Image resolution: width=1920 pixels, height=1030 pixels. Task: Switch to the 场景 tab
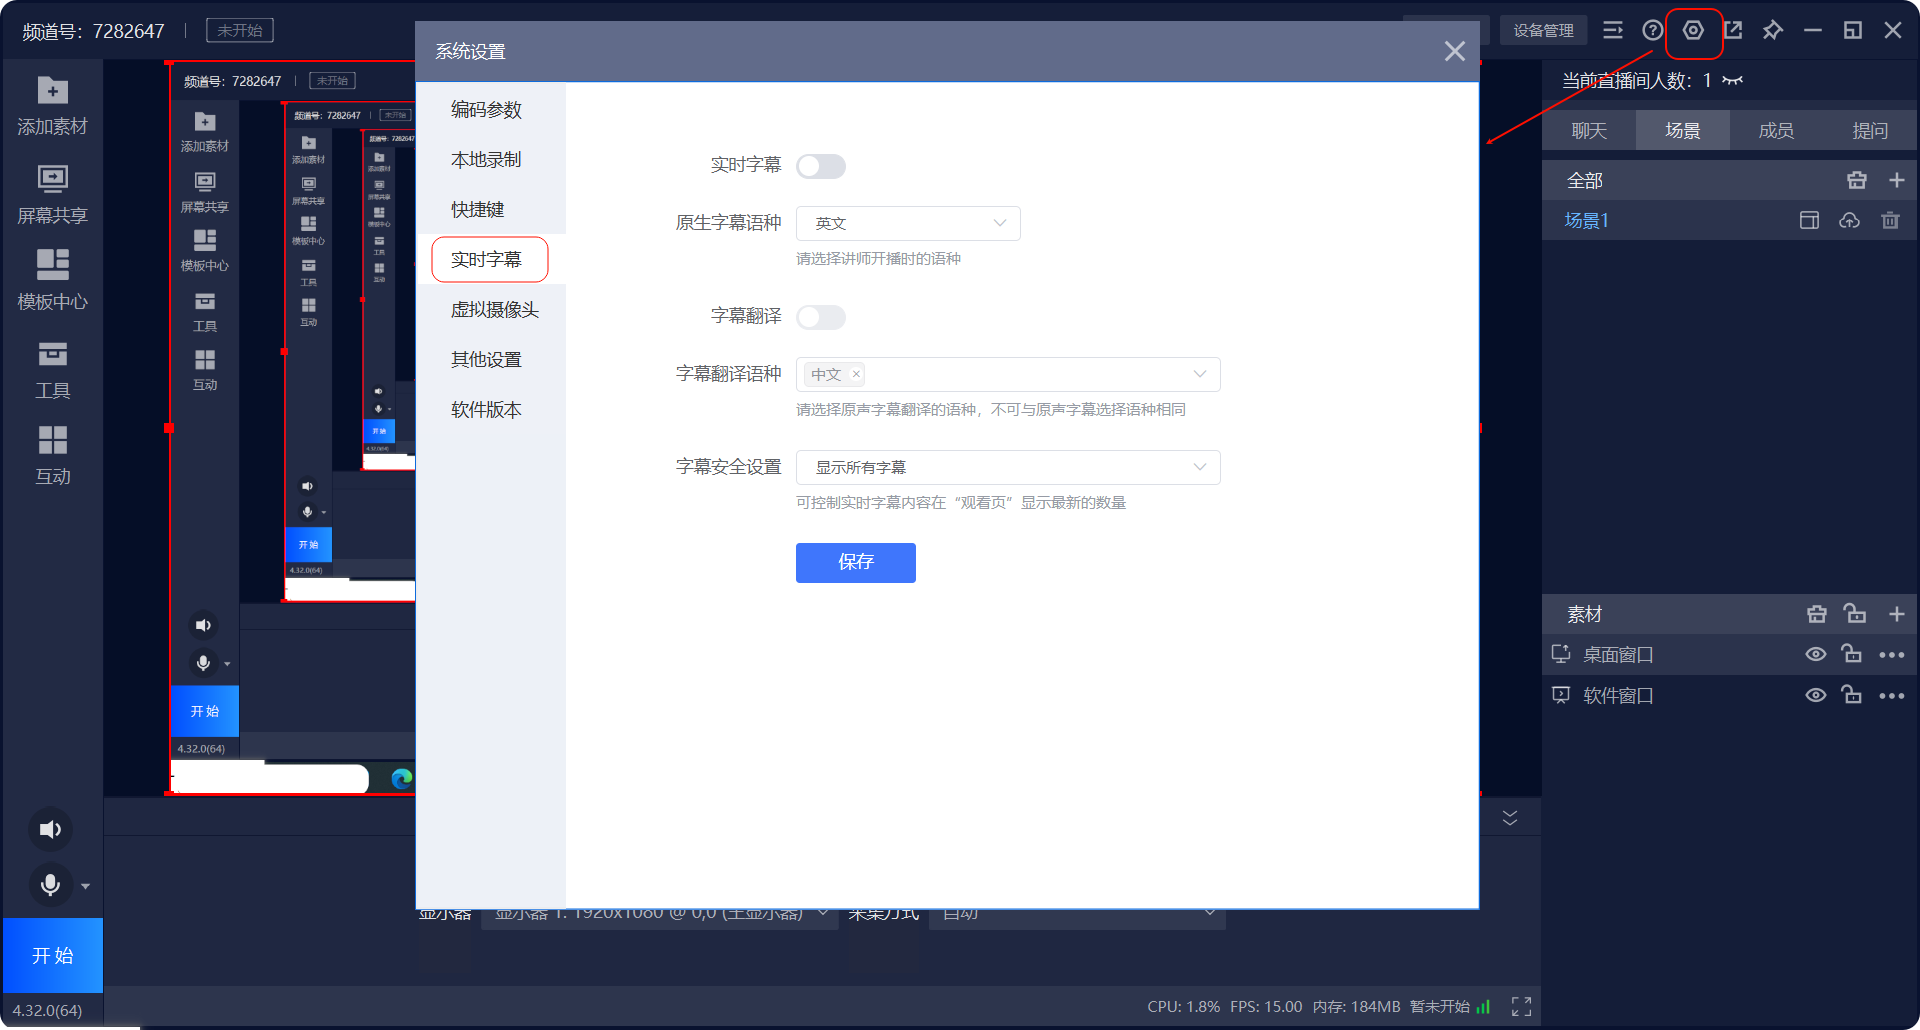pyautogui.click(x=1683, y=131)
